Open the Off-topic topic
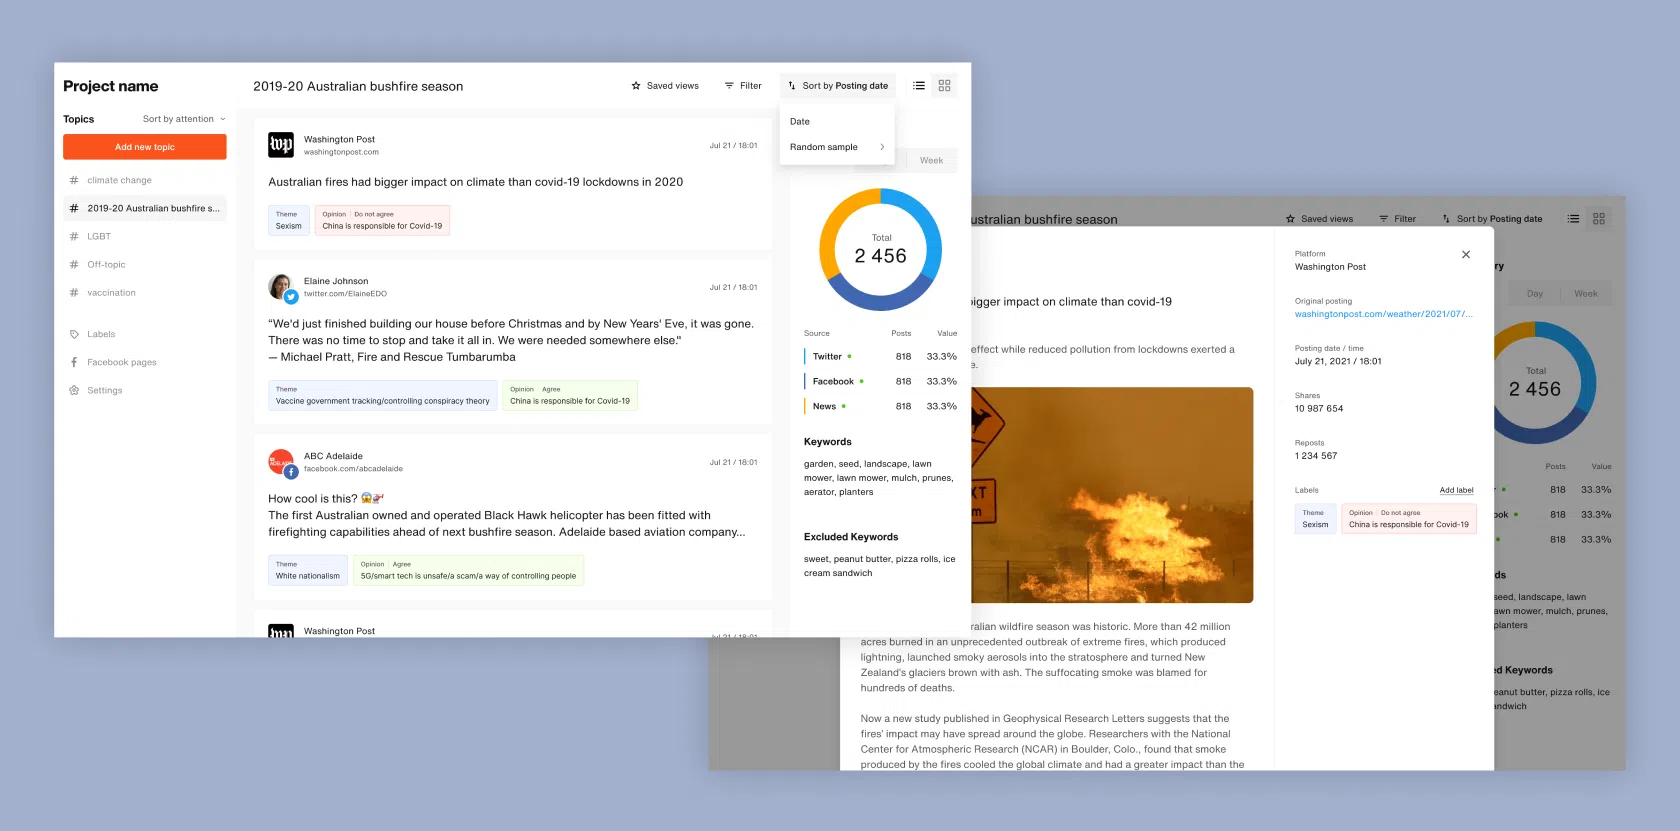Image resolution: width=1680 pixels, height=831 pixels. point(106,265)
